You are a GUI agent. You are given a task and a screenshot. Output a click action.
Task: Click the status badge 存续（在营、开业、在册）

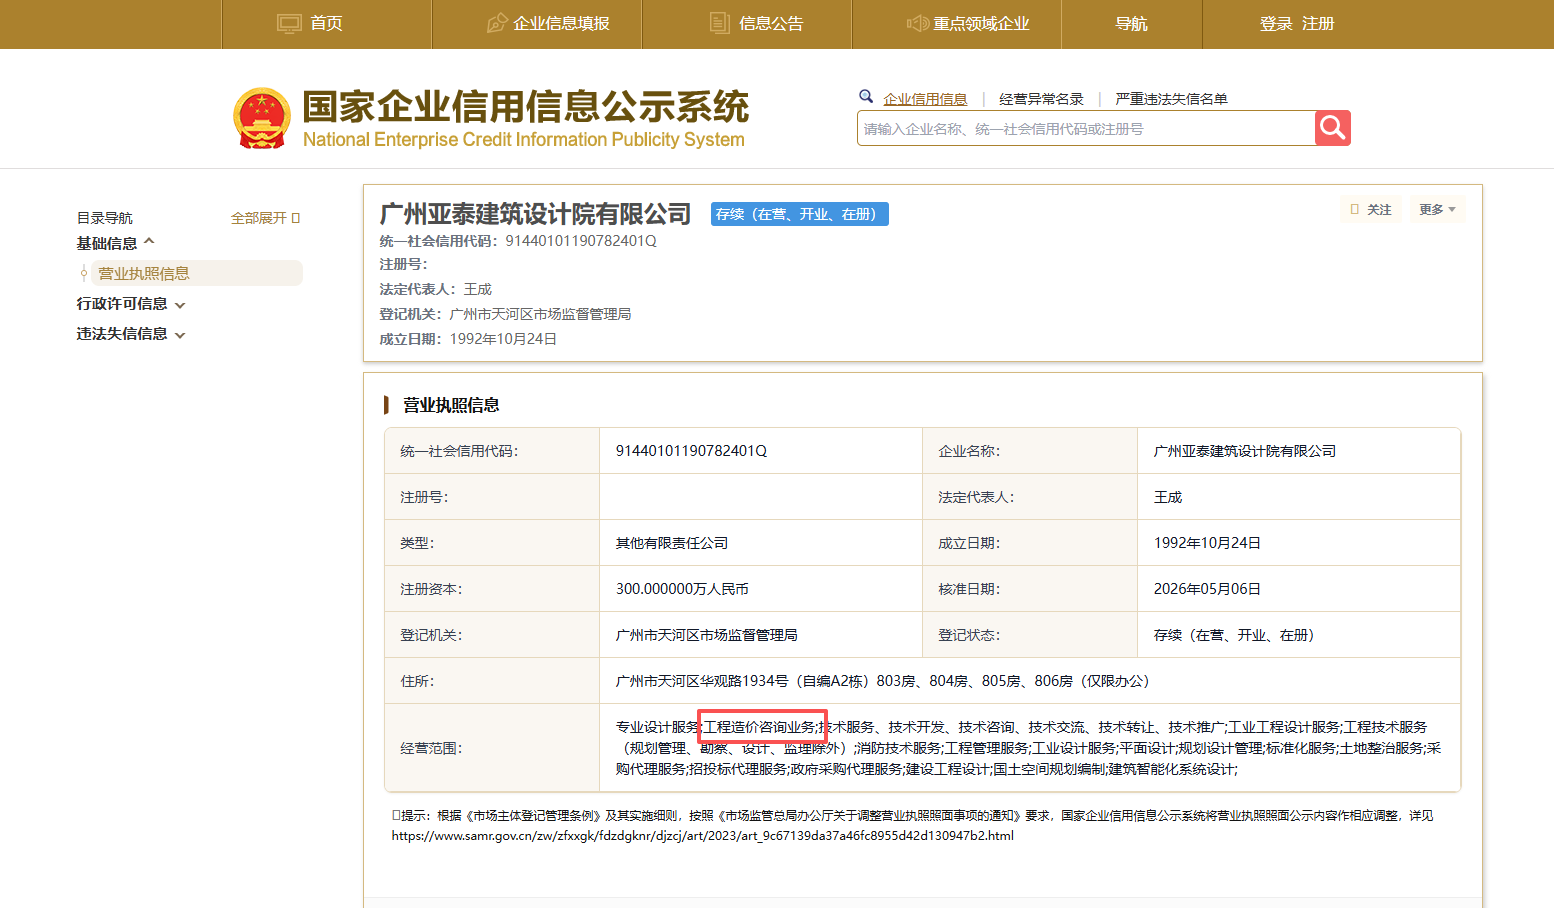pos(800,214)
